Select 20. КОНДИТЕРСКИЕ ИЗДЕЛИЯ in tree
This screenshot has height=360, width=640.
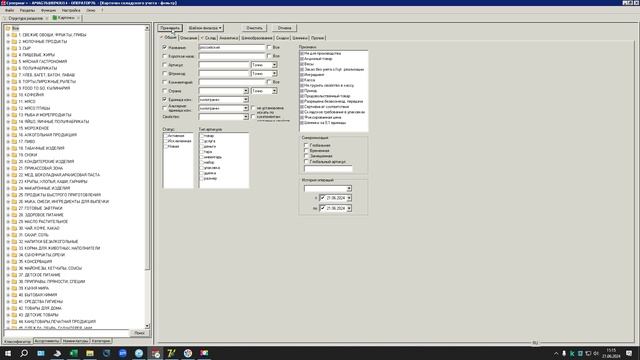point(46,162)
